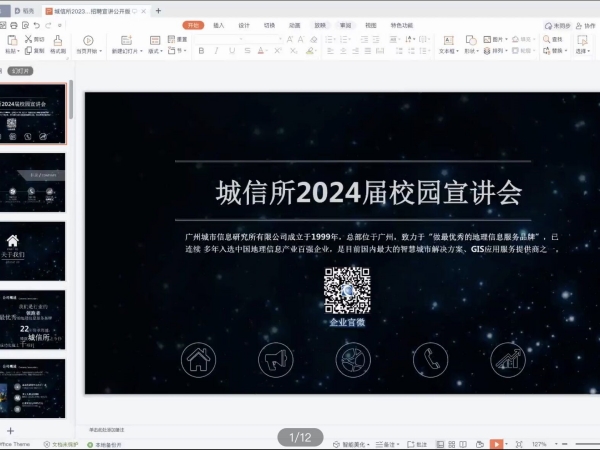Click the 企业官微 link on the slide
Image resolution: width=600 pixels, height=450 pixels.
point(347,322)
